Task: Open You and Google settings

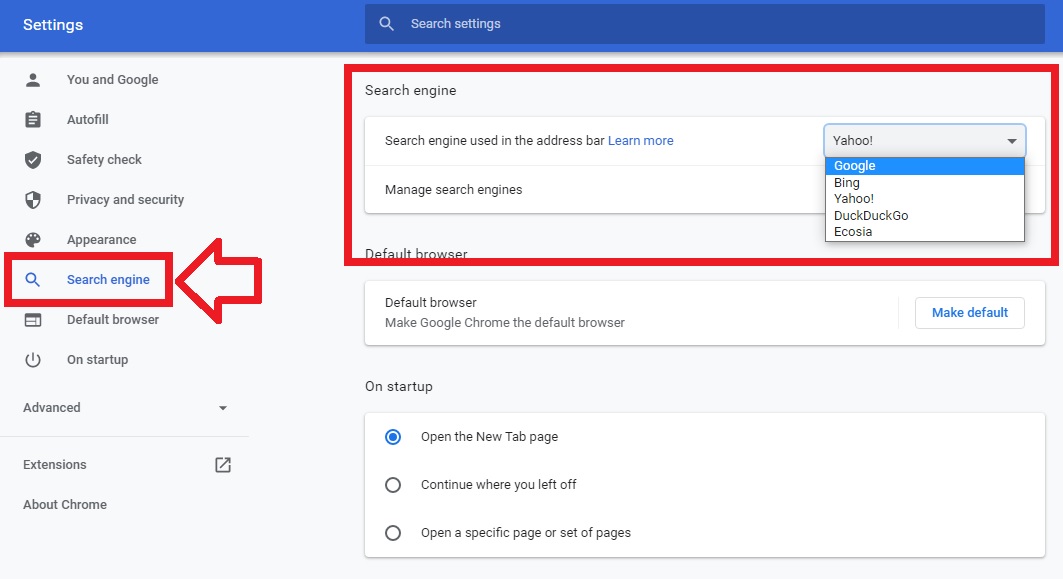Action: (x=113, y=80)
